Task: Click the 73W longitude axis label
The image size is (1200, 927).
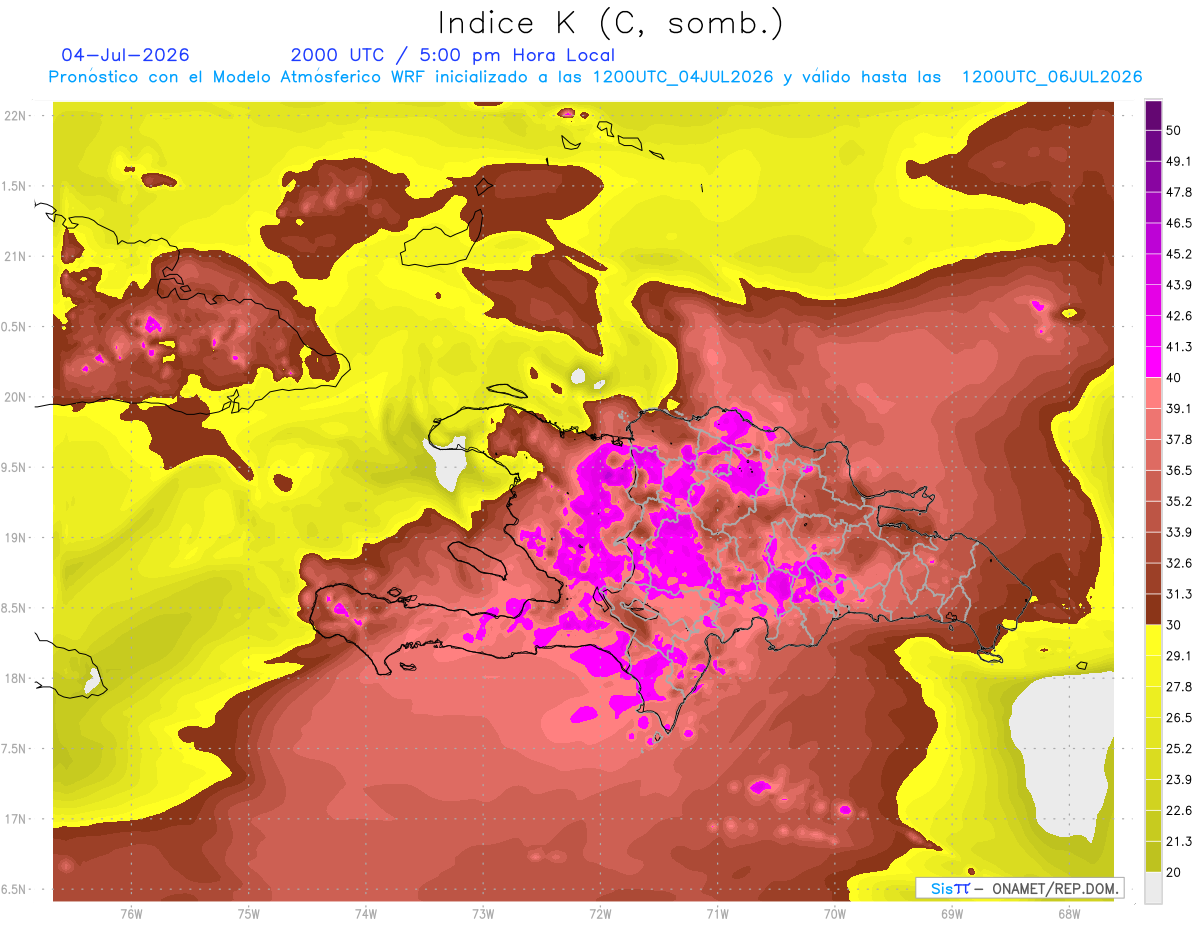Action: click(x=483, y=914)
